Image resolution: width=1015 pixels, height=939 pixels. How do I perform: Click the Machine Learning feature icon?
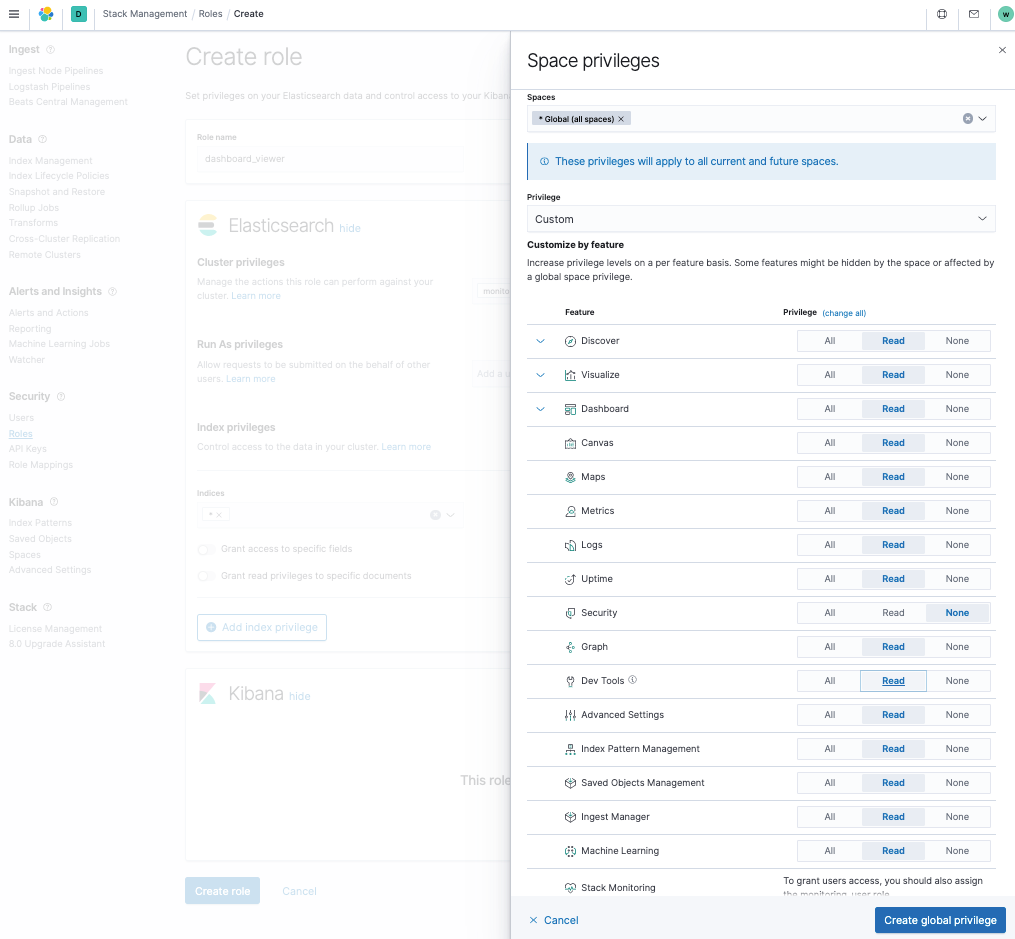pos(570,851)
